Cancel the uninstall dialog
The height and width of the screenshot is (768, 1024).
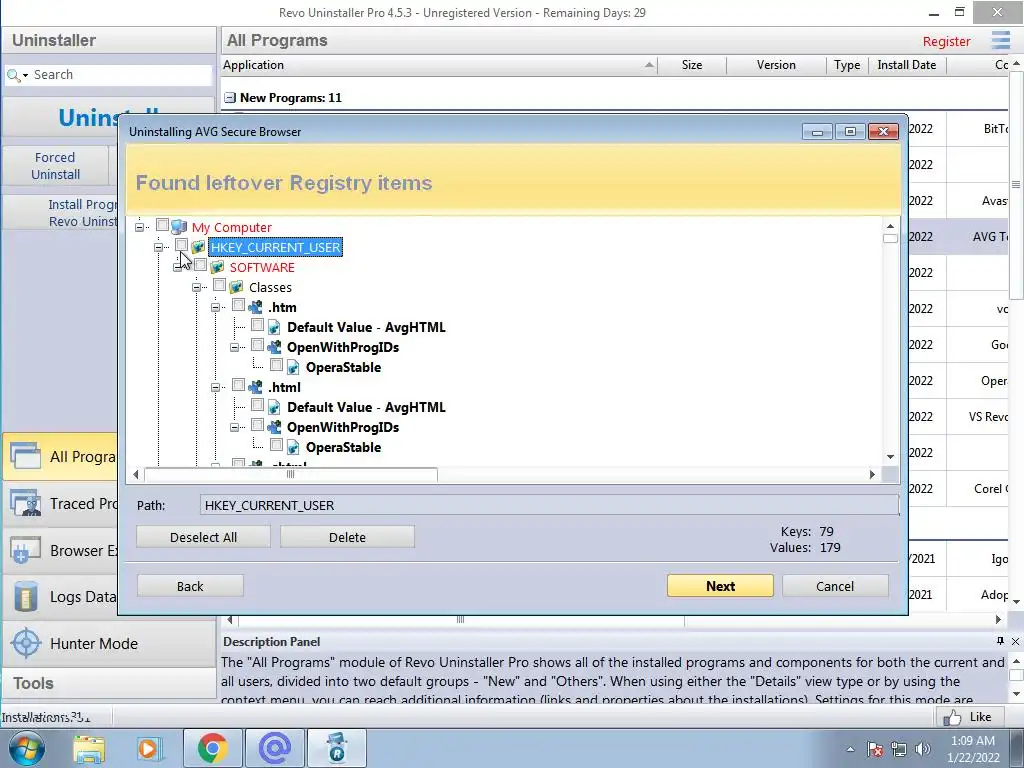(835, 586)
